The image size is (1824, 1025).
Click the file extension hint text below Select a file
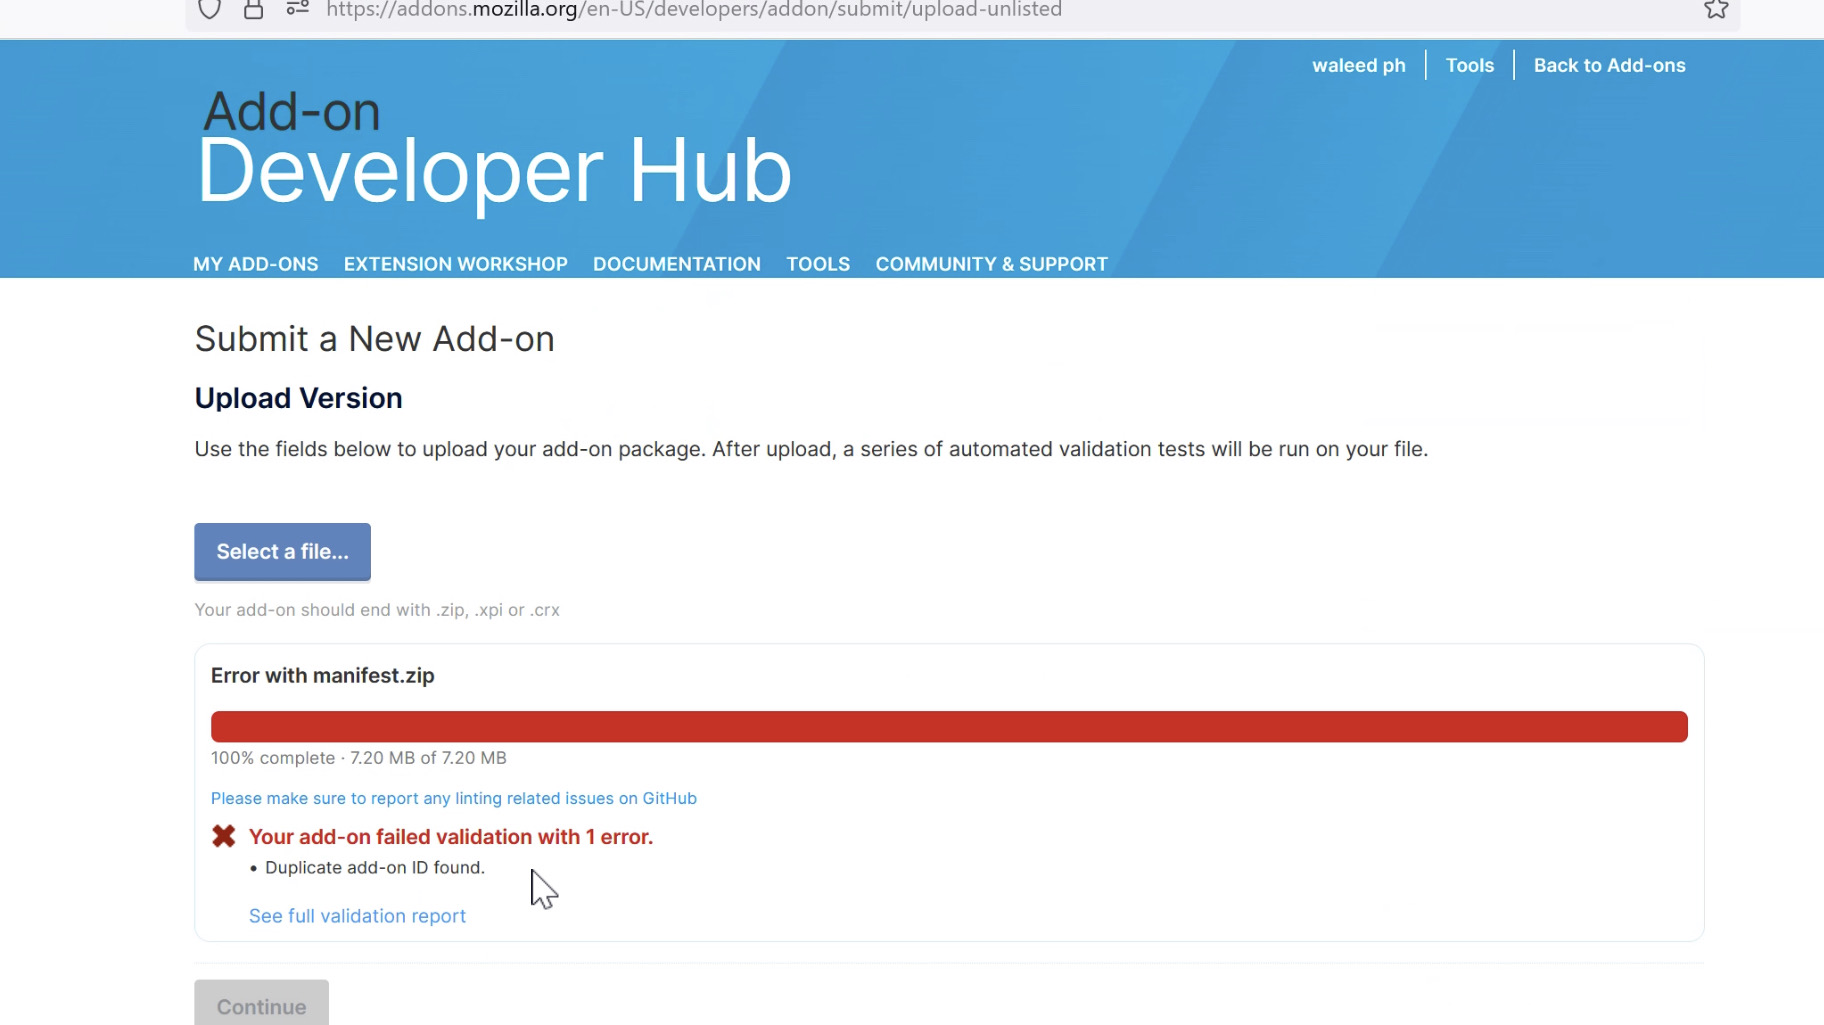point(377,610)
